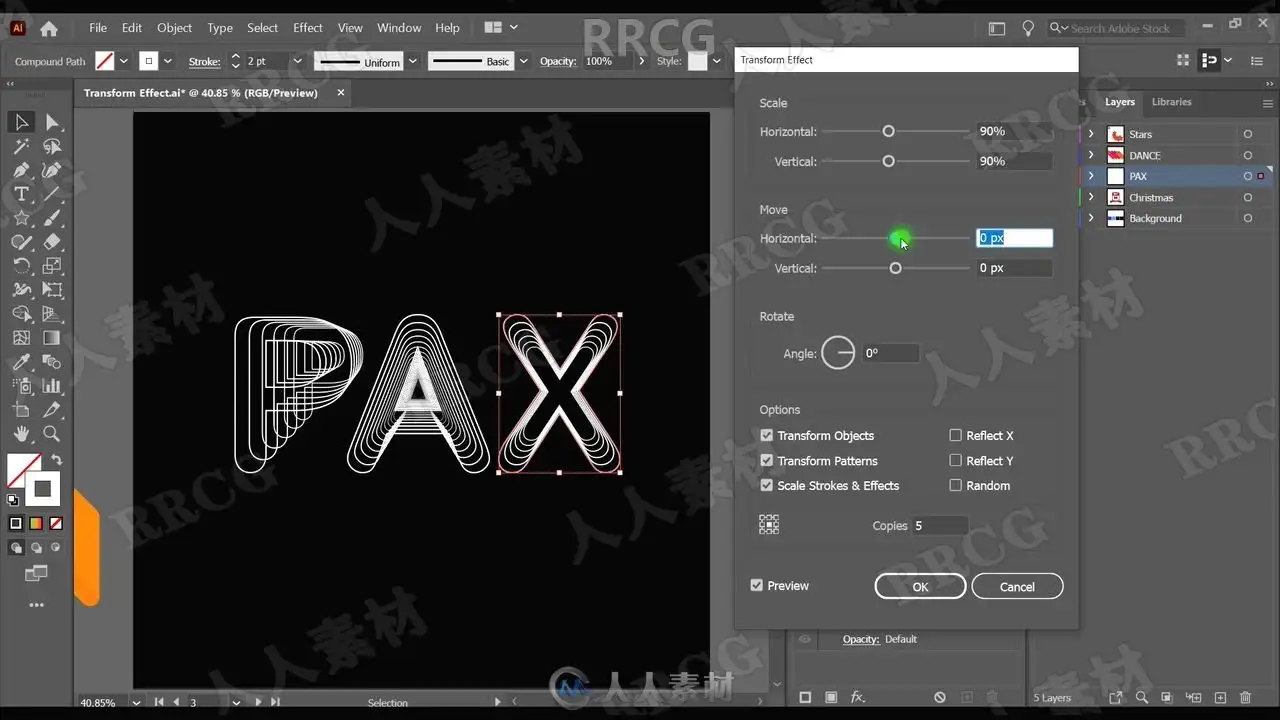Uncheck the Preview checkbox
This screenshot has width=1280, height=720.
[x=756, y=585]
